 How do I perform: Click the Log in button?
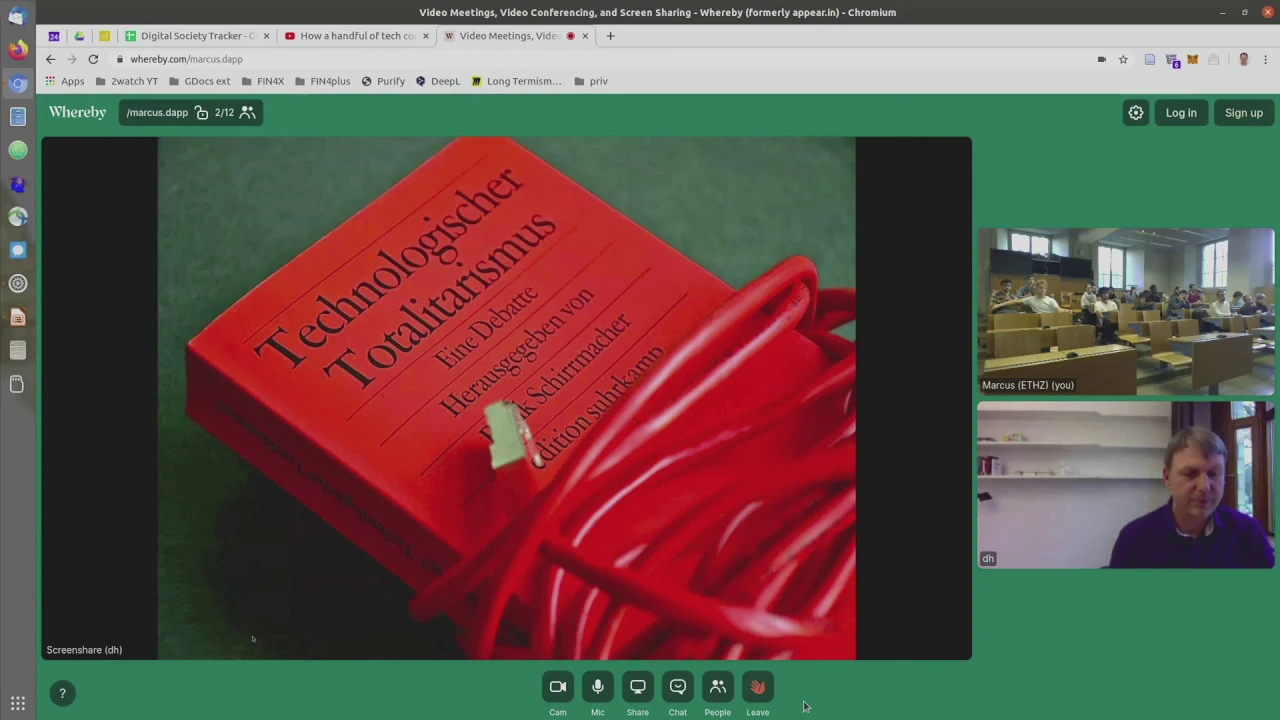click(x=1181, y=113)
